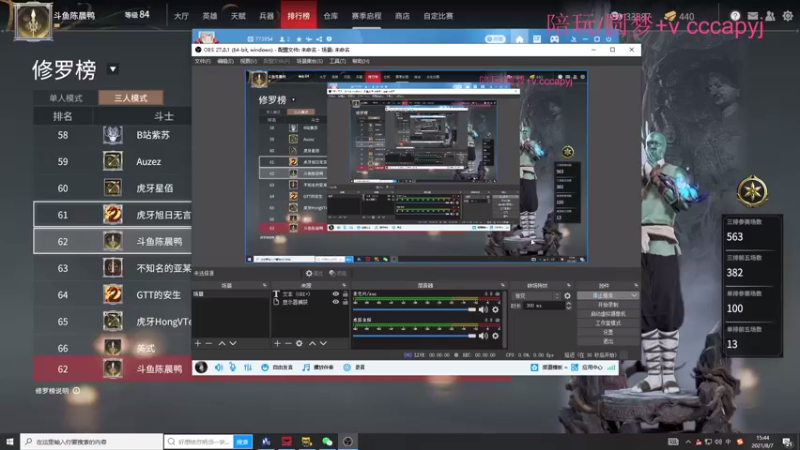Remove source with minus icon in sources panel
The width and height of the screenshot is (800, 450).
coord(288,343)
